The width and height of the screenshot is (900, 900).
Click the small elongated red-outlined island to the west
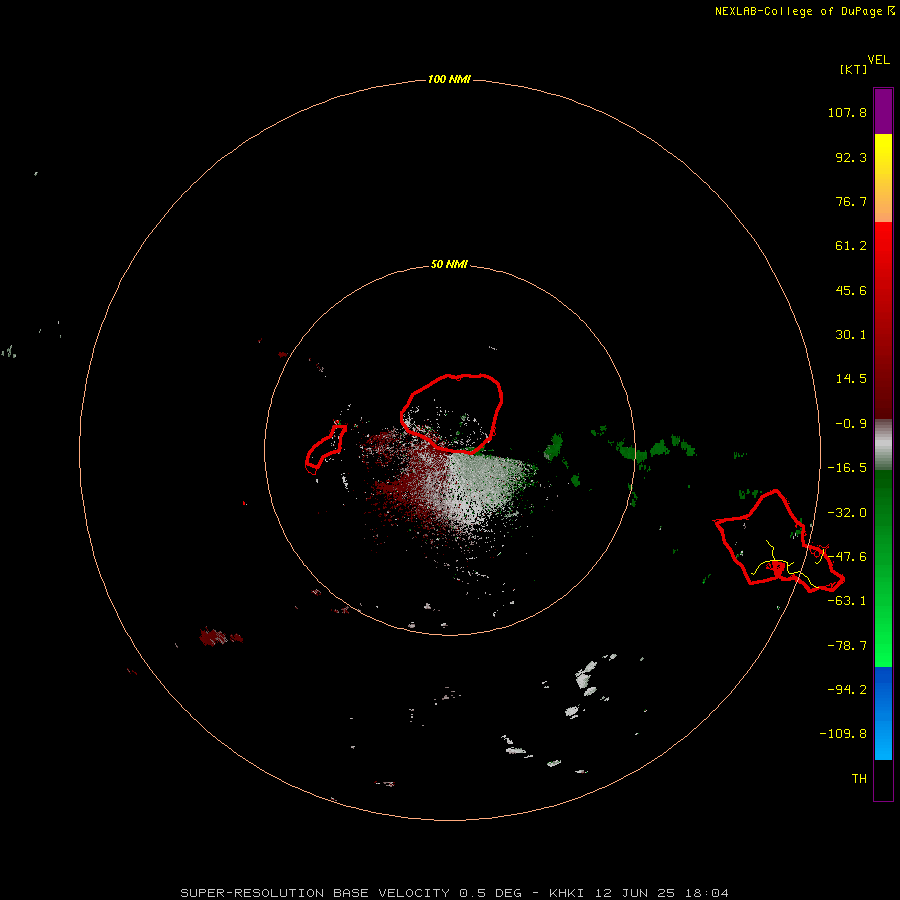(325, 448)
